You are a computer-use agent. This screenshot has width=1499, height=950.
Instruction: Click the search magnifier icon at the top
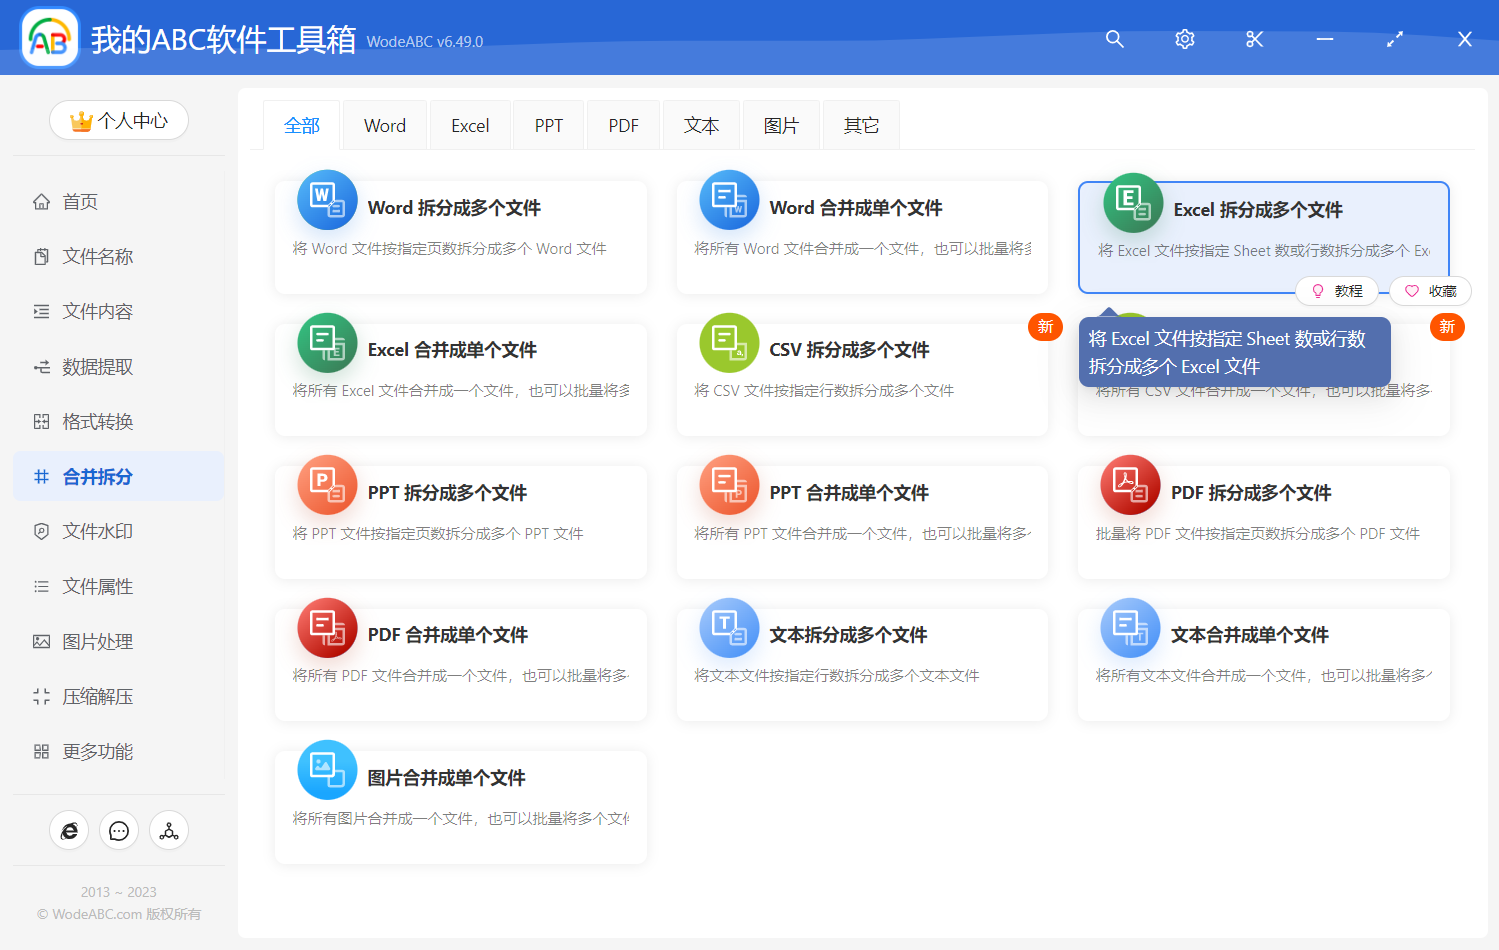(x=1114, y=39)
